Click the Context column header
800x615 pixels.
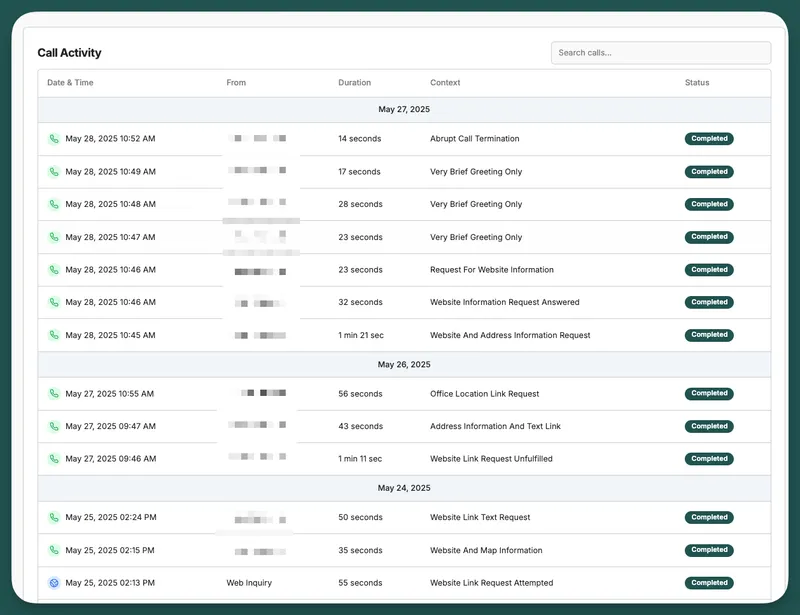445,83
